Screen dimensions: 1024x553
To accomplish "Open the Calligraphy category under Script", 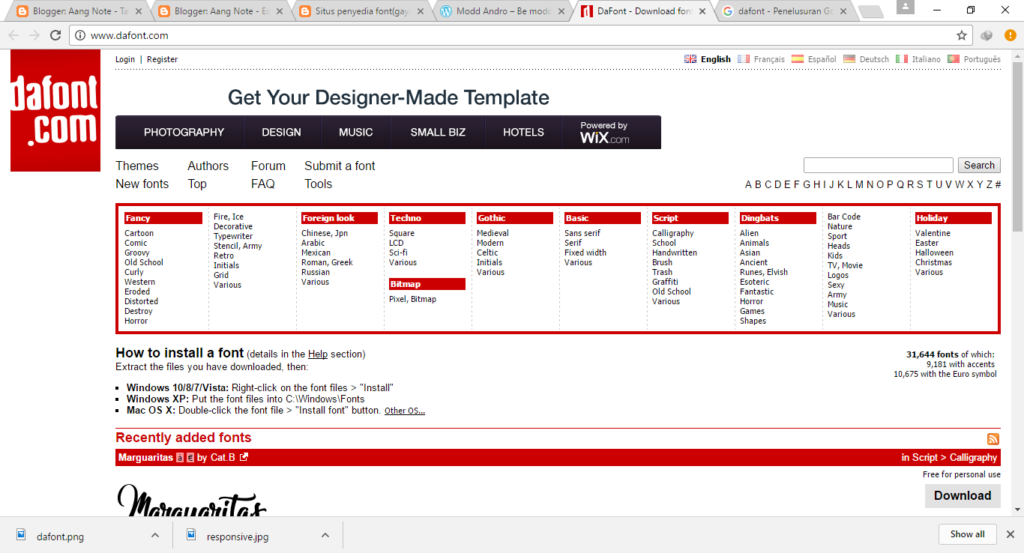I will [673, 233].
